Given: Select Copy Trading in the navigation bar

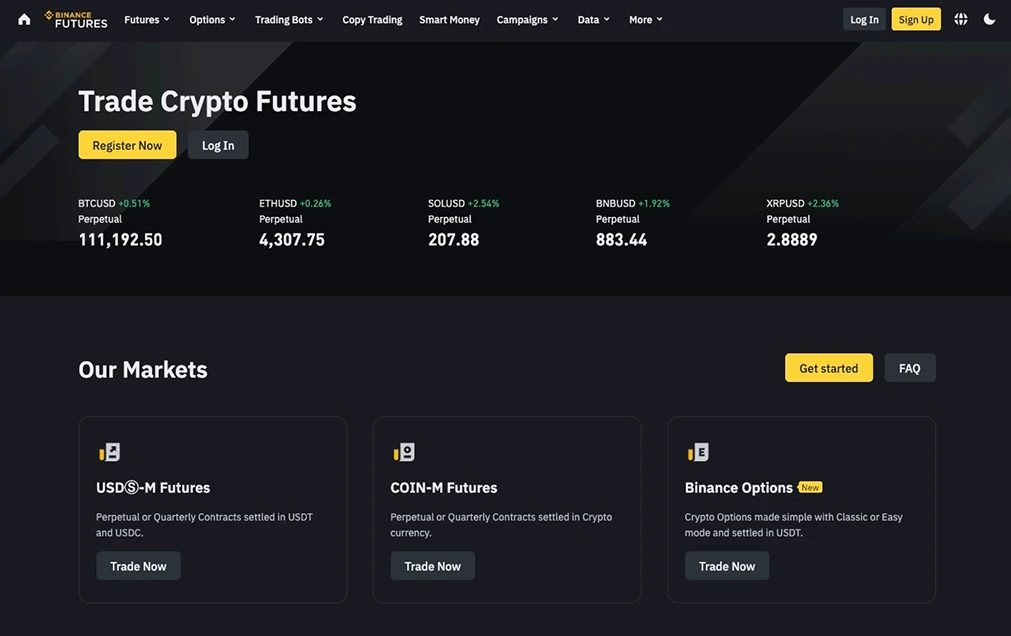Looking at the screenshot, I should point(371,18).
